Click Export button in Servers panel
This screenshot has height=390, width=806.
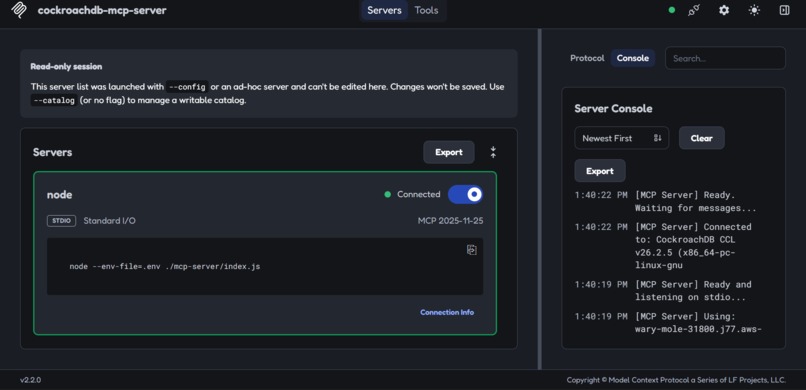pos(449,152)
